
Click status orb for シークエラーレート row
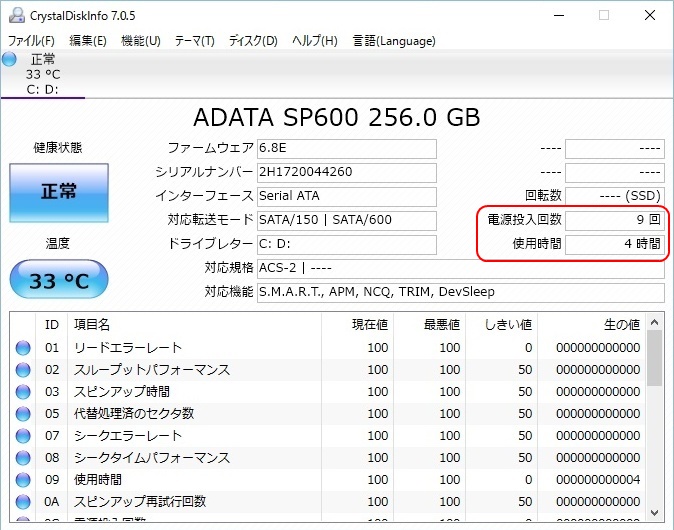(x=23, y=436)
